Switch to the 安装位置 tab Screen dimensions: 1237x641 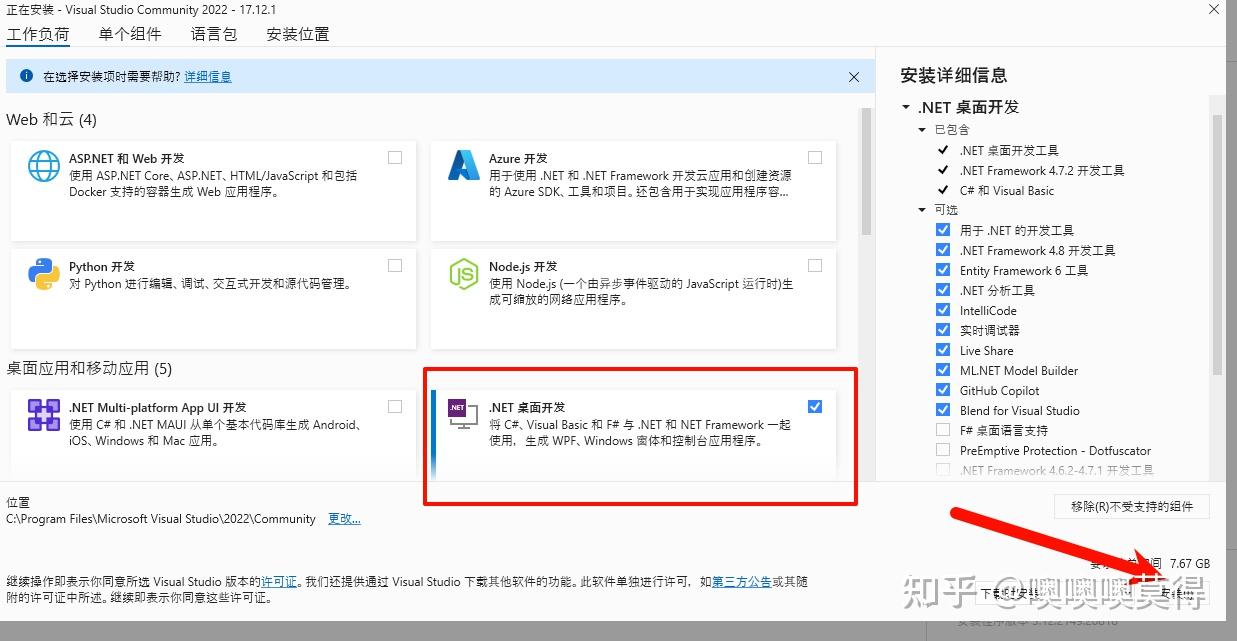298,34
